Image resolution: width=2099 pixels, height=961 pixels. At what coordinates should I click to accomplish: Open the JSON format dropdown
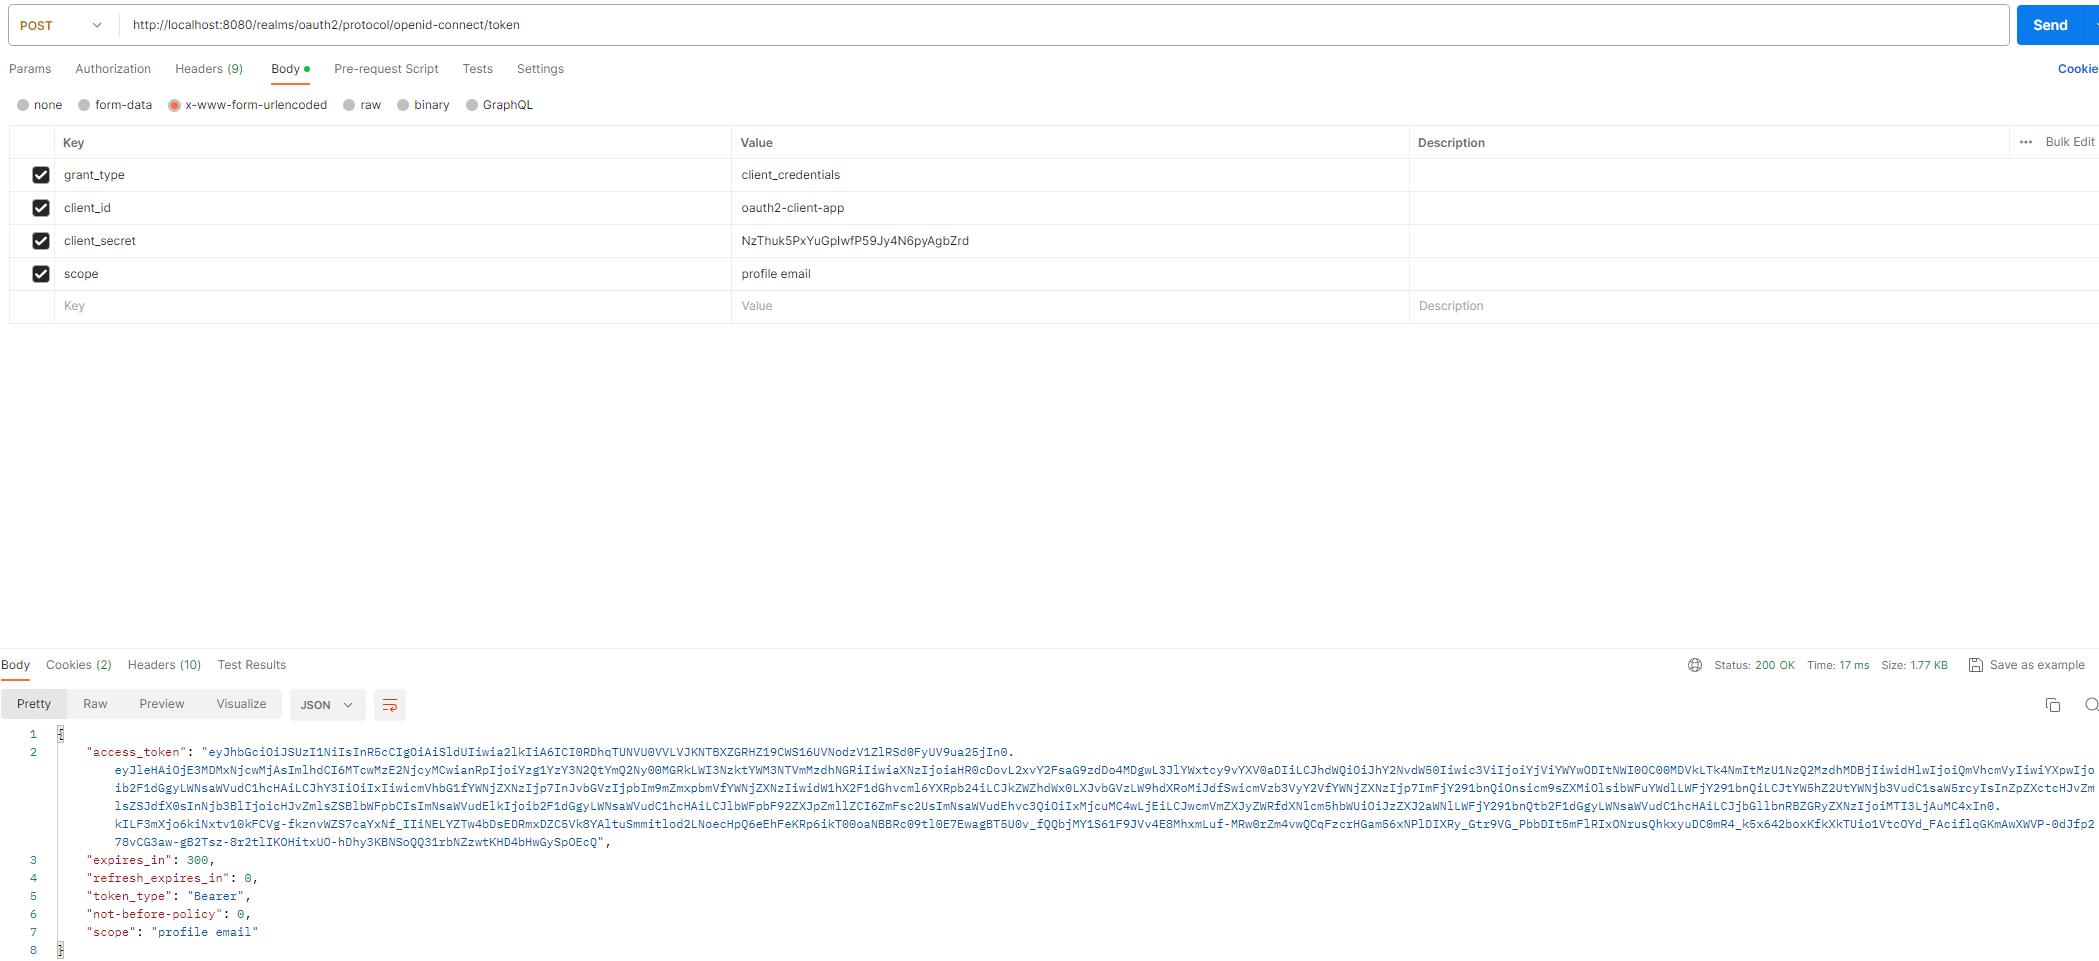(327, 705)
